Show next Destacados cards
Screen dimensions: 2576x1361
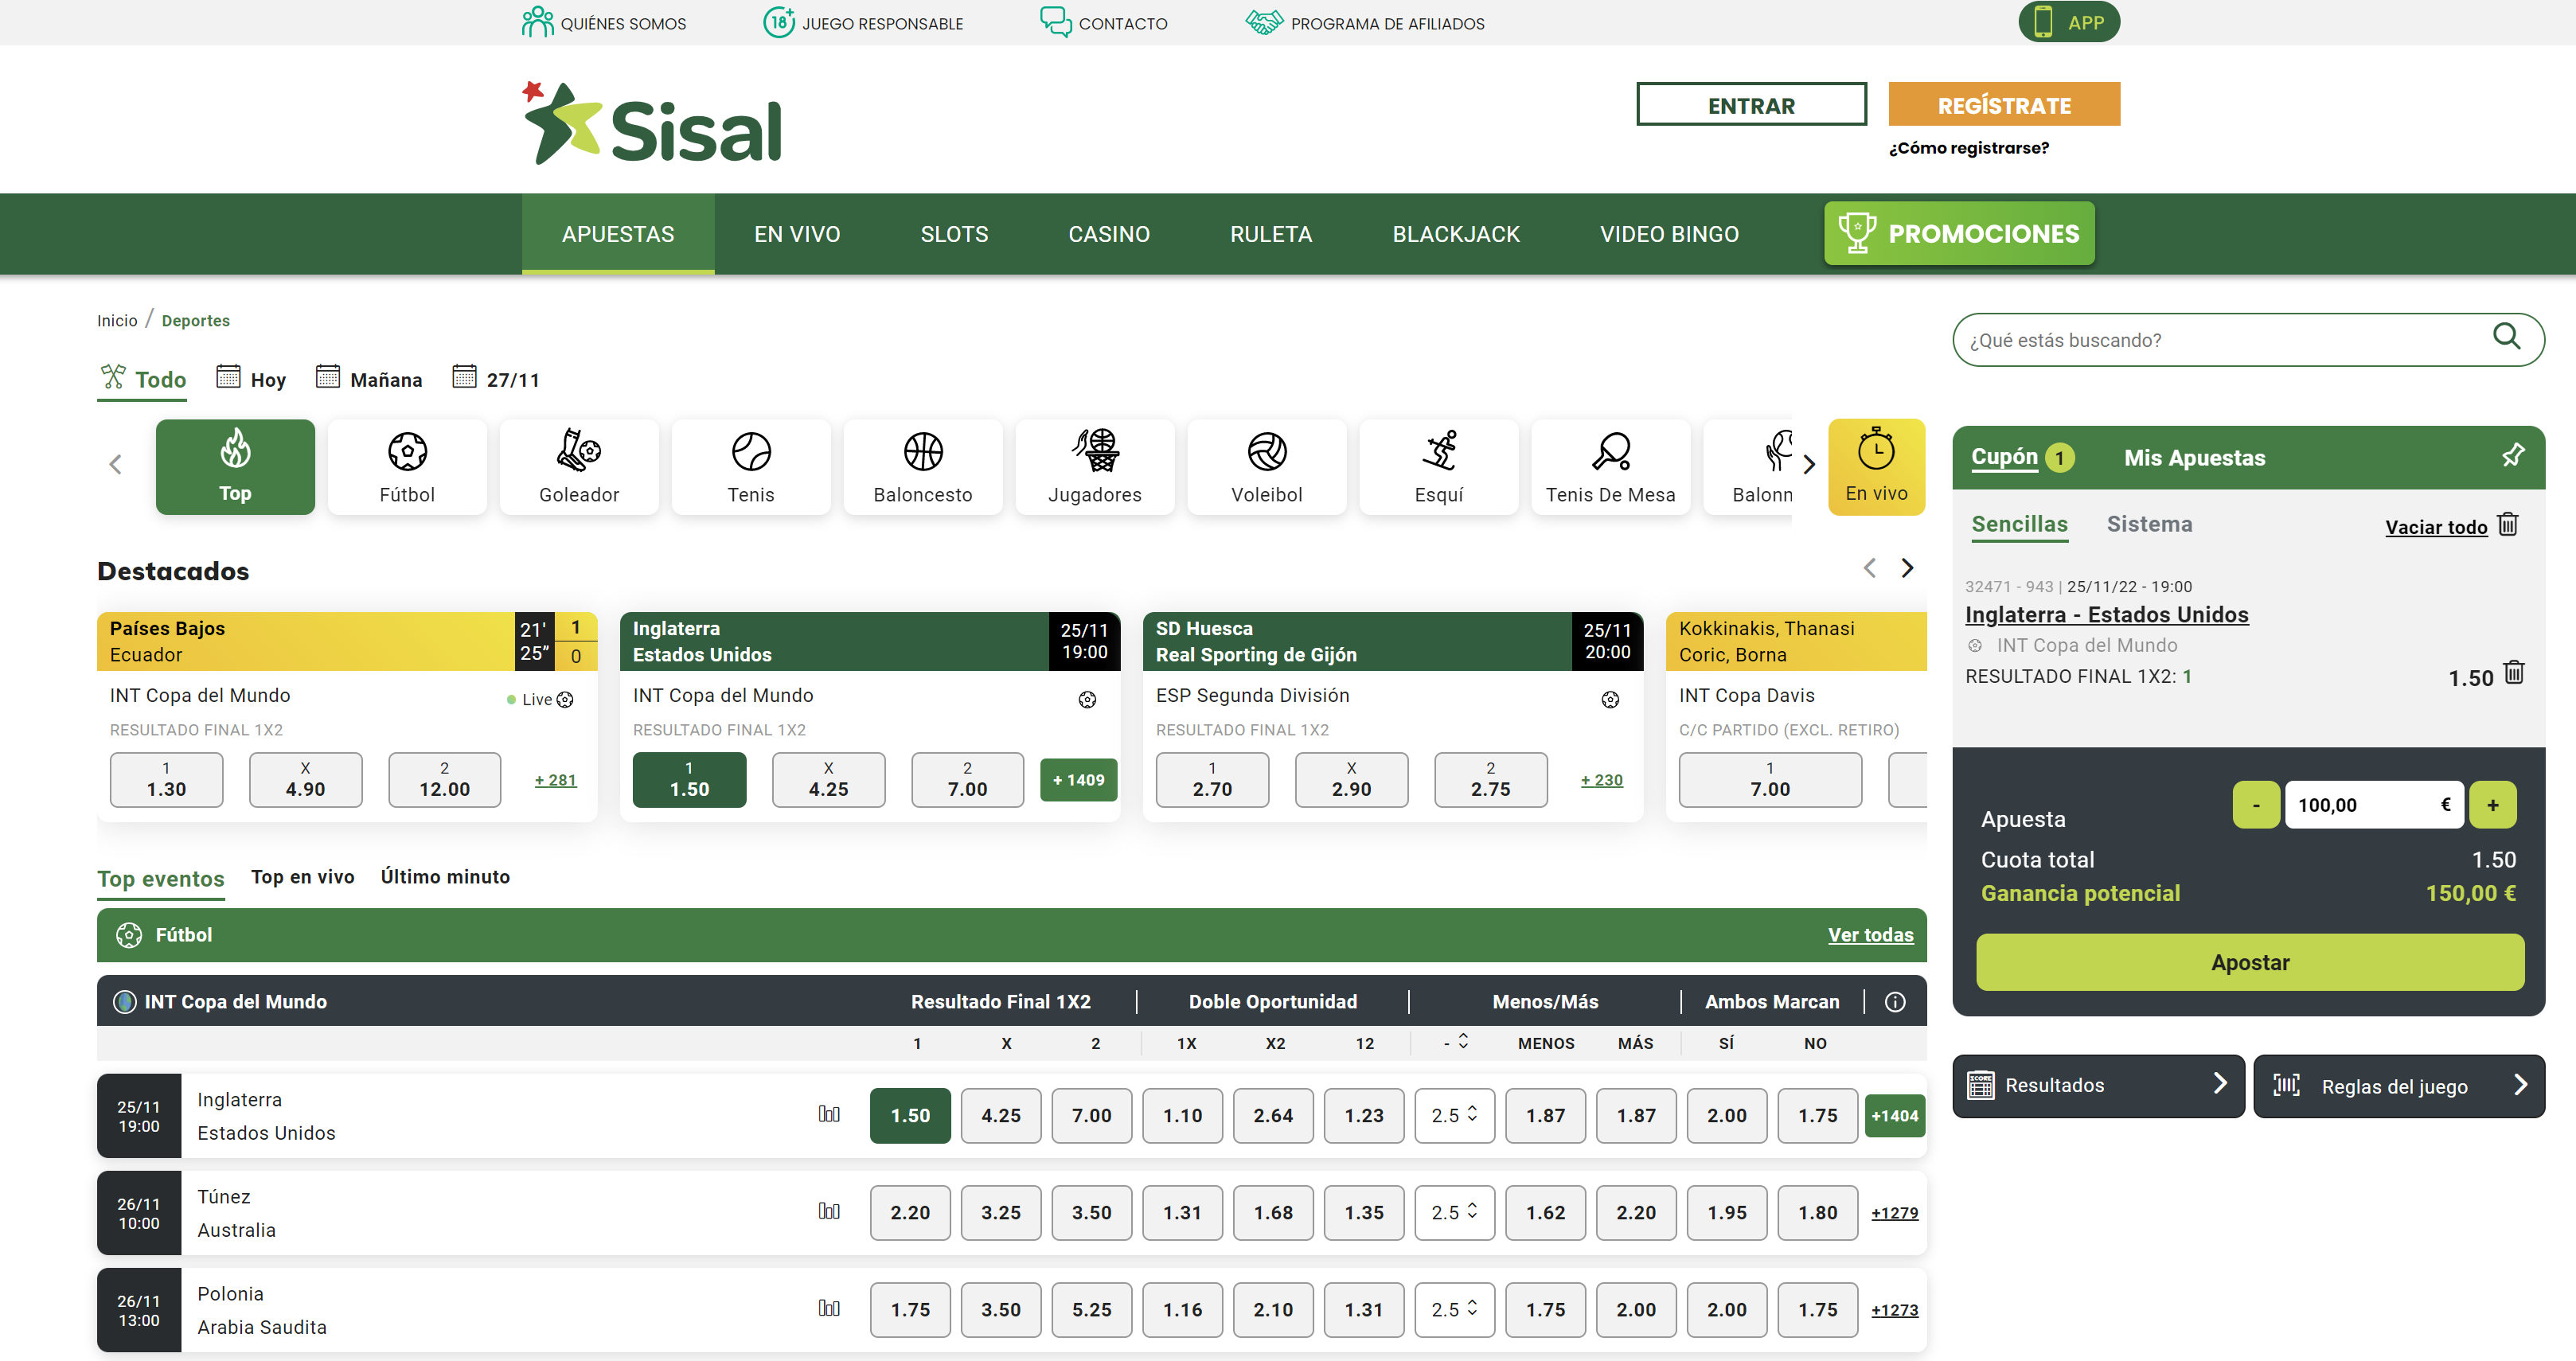1907,568
